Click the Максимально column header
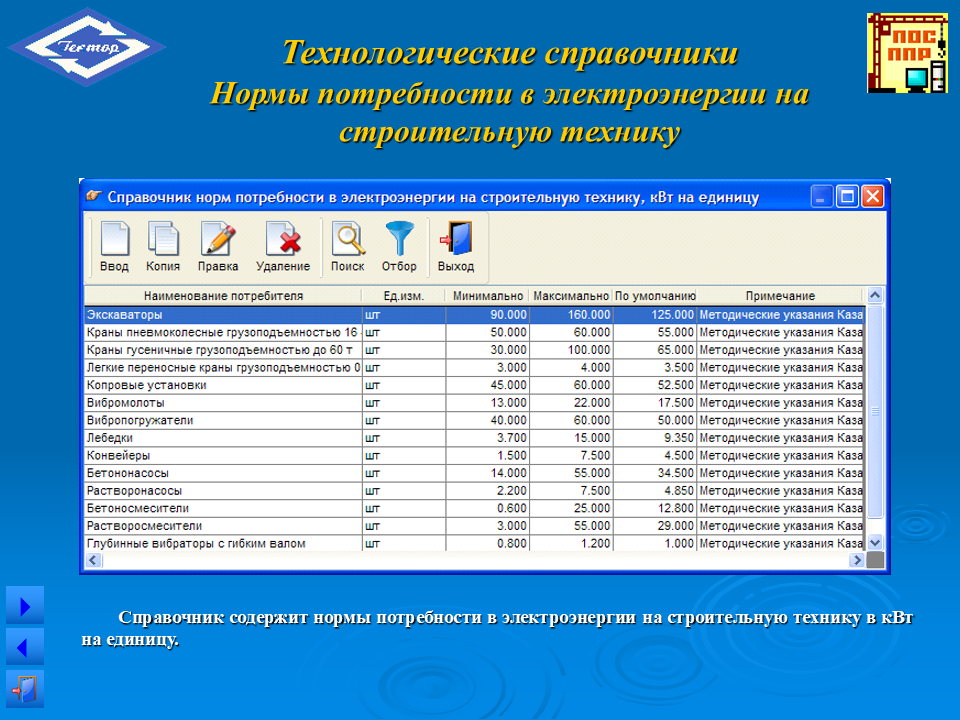 [x=571, y=296]
